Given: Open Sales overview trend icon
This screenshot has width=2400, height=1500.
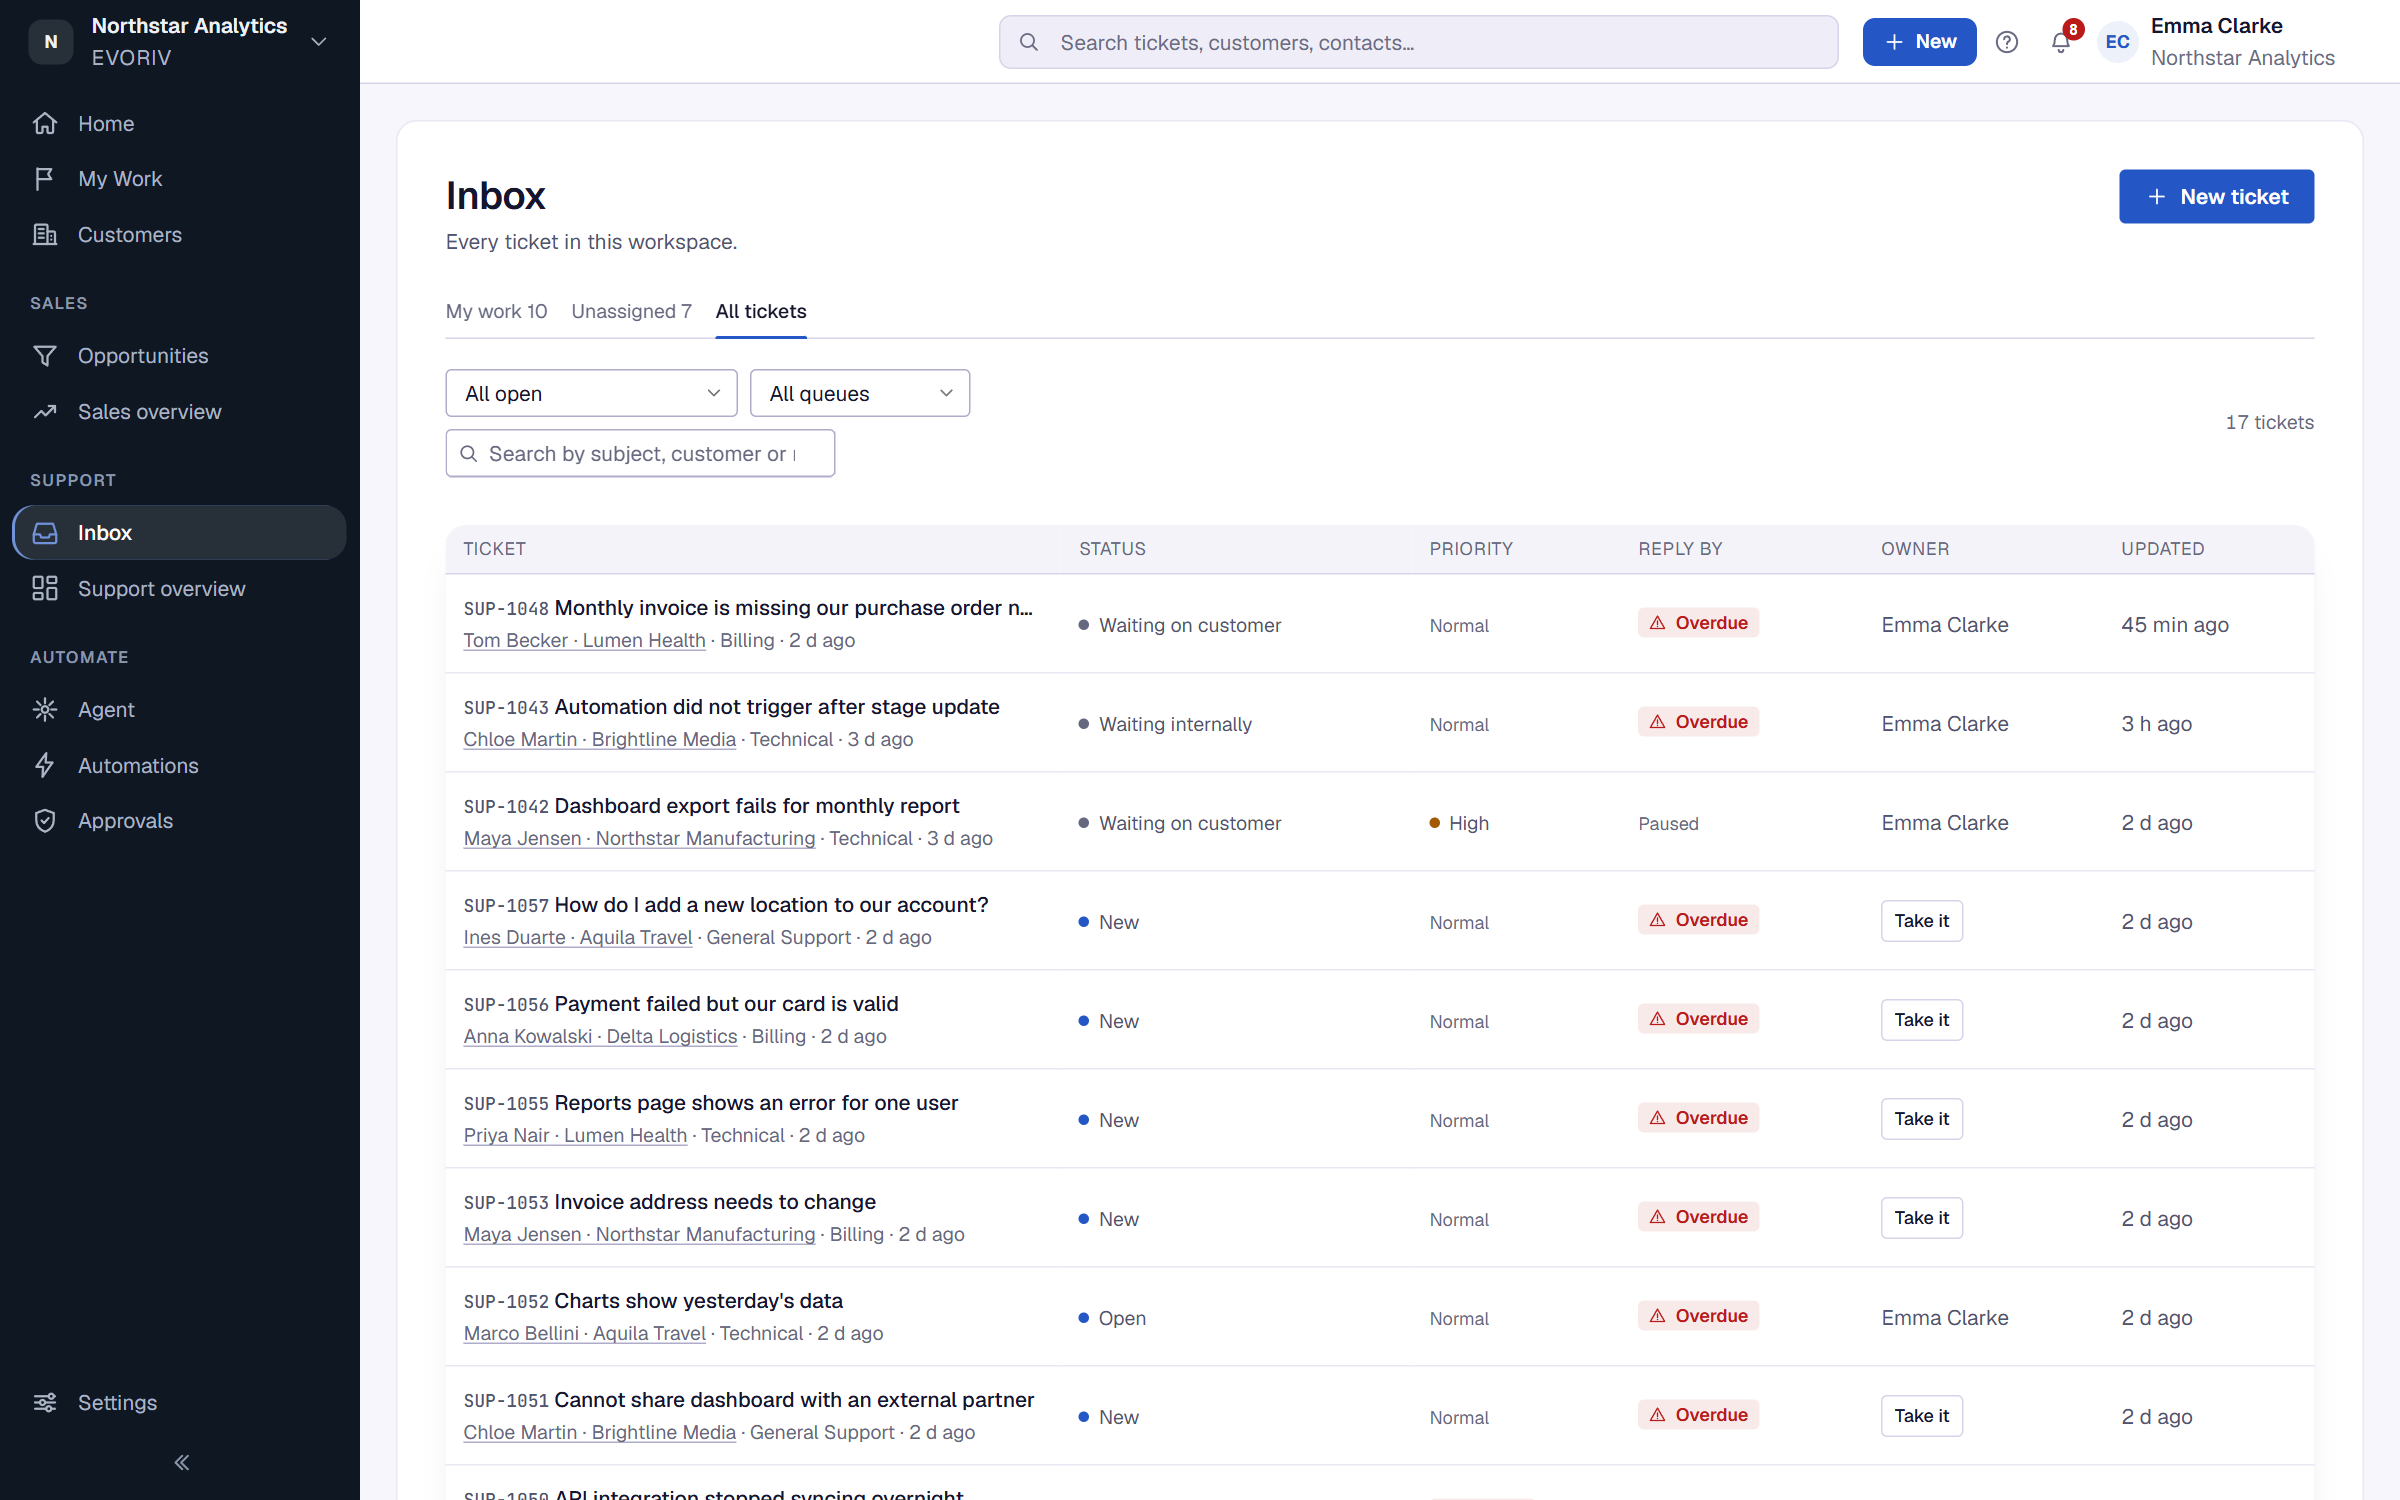Looking at the screenshot, I should (x=45, y=412).
